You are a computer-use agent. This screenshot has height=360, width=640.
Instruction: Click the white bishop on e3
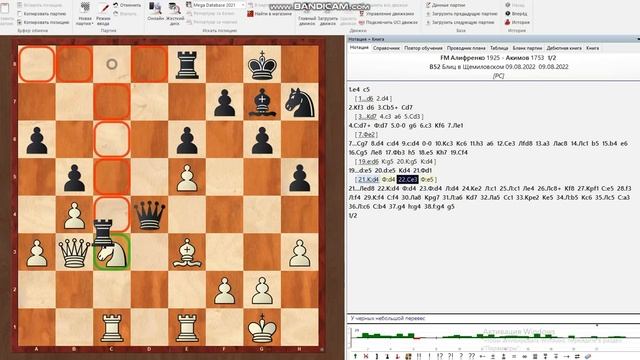(x=187, y=252)
